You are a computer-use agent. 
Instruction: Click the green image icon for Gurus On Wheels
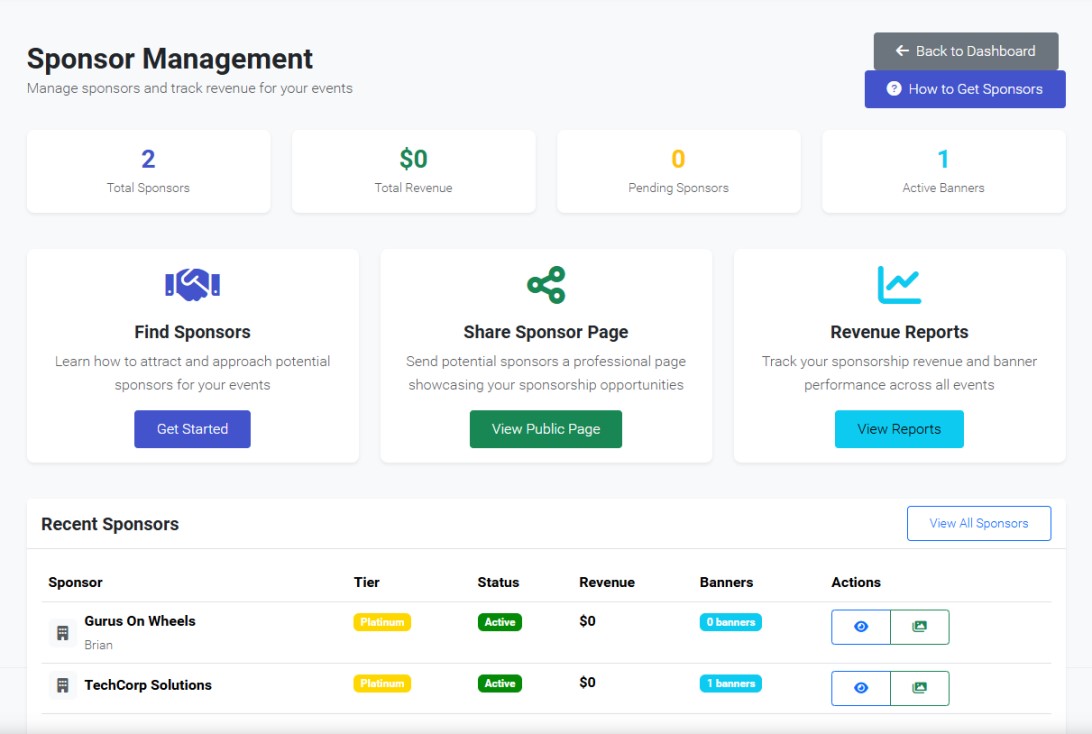coord(919,627)
